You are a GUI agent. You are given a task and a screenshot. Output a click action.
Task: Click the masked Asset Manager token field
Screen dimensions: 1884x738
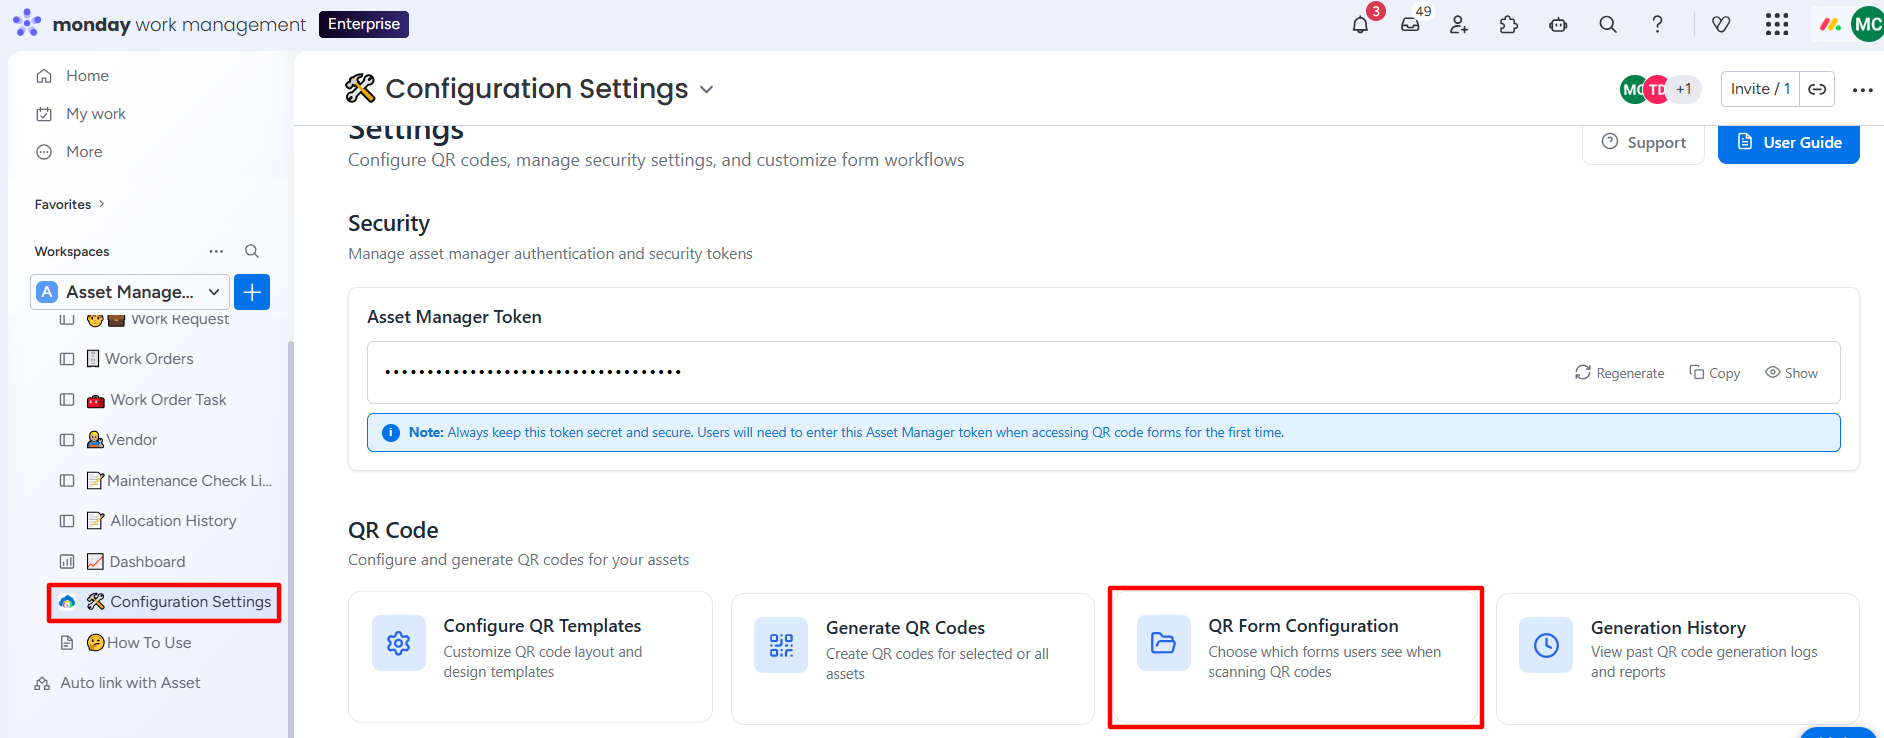click(1104, 373)
